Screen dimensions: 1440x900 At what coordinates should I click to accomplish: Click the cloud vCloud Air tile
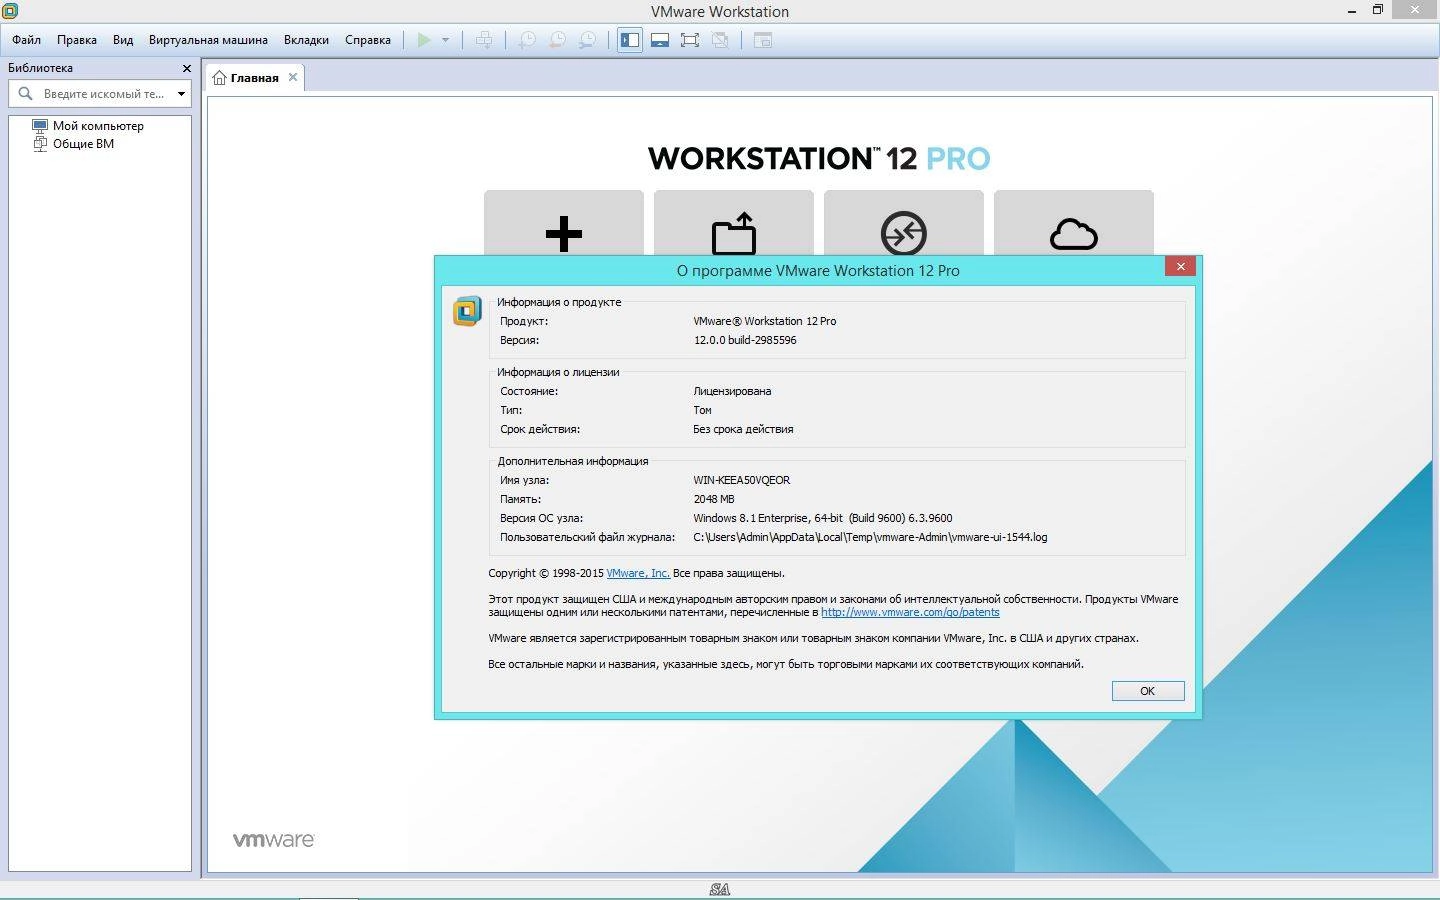pyautogui.click(x=1074, y=223)
